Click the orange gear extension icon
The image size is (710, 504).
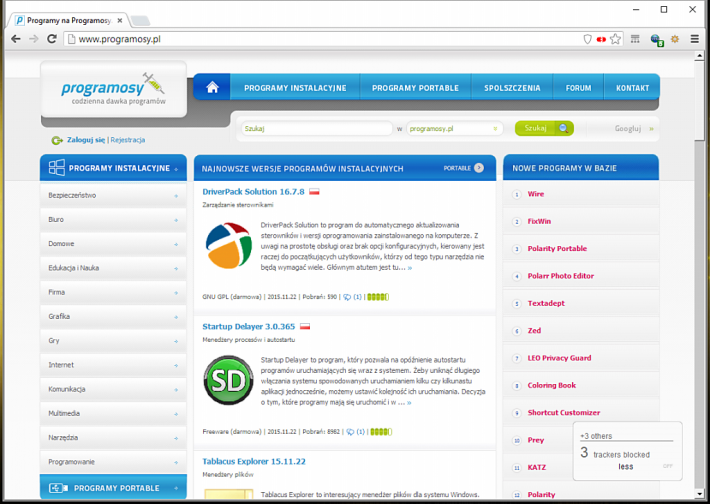pos(675,39)
